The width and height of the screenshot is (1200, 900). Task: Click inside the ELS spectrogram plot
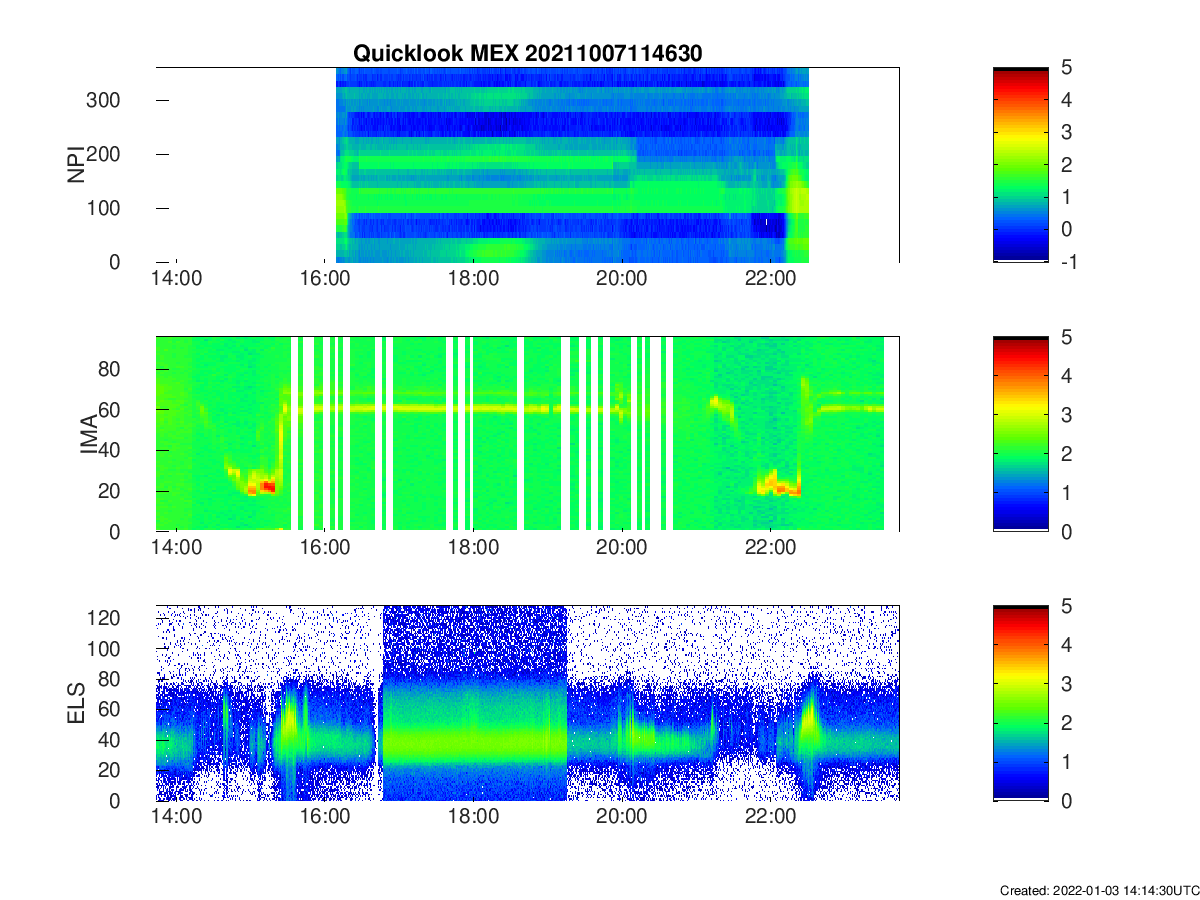(x=527, y=703)
